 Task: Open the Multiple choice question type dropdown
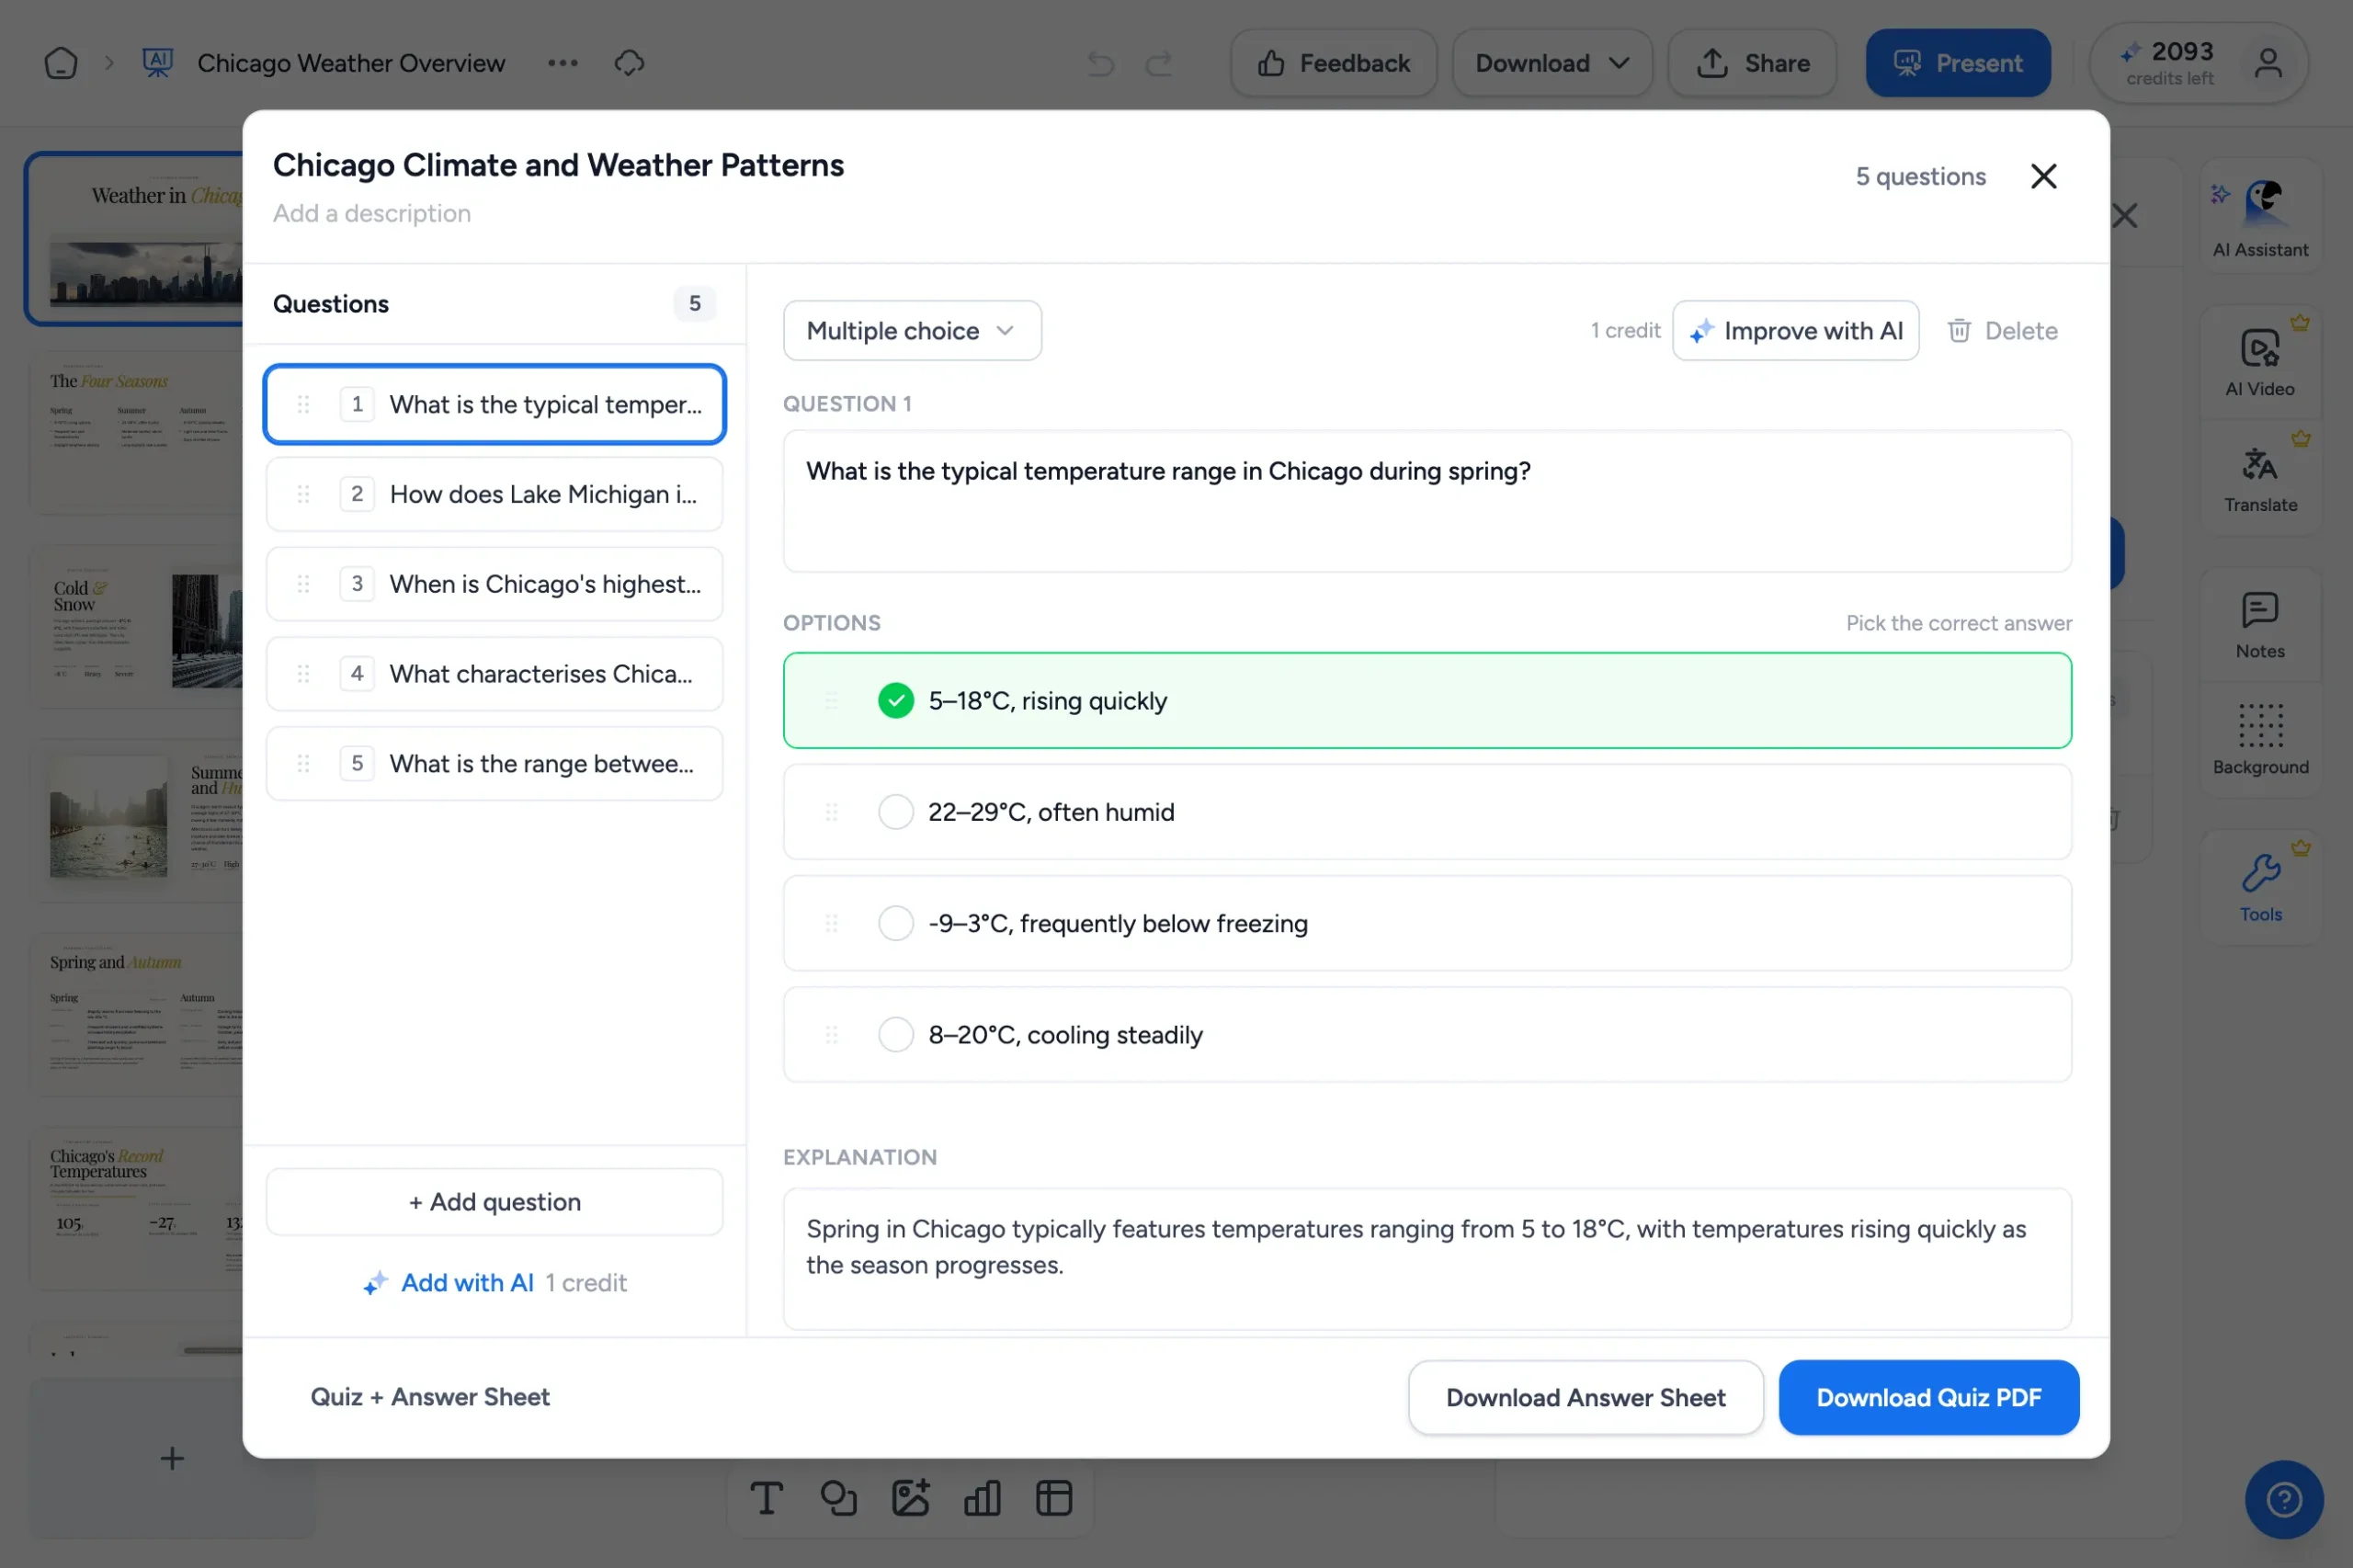912,331
